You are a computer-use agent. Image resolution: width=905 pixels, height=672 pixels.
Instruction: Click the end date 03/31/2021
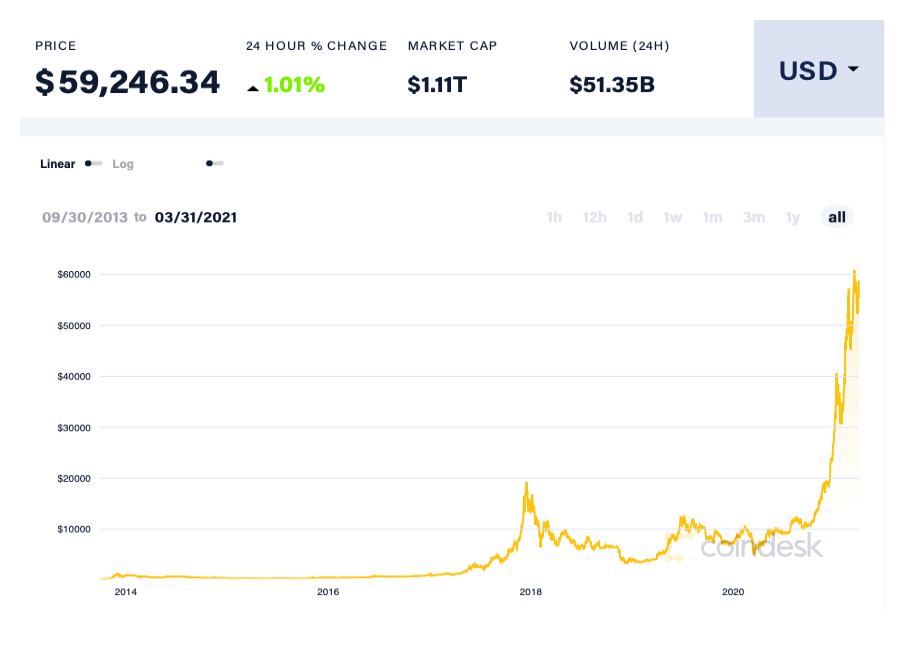(196, 217)
